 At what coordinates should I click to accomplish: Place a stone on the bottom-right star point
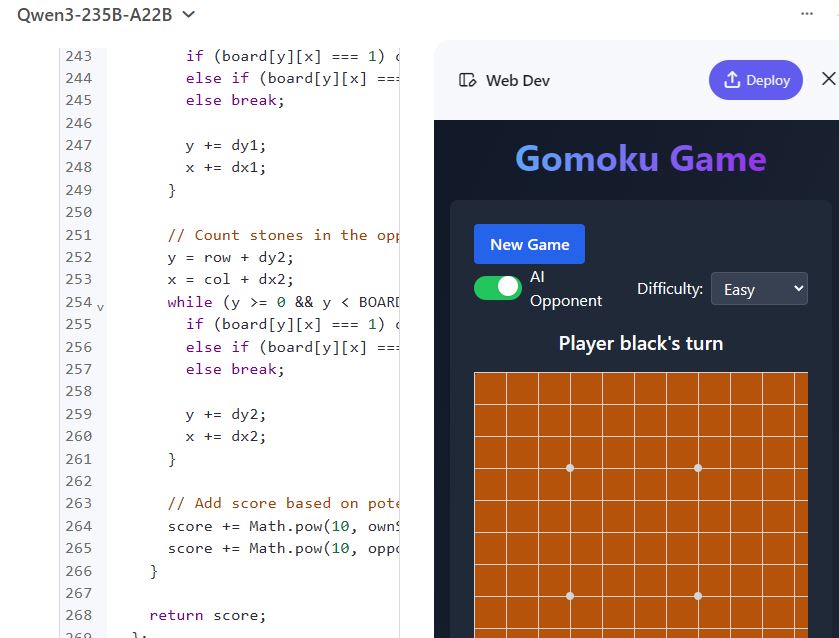[x=697, y=595]
